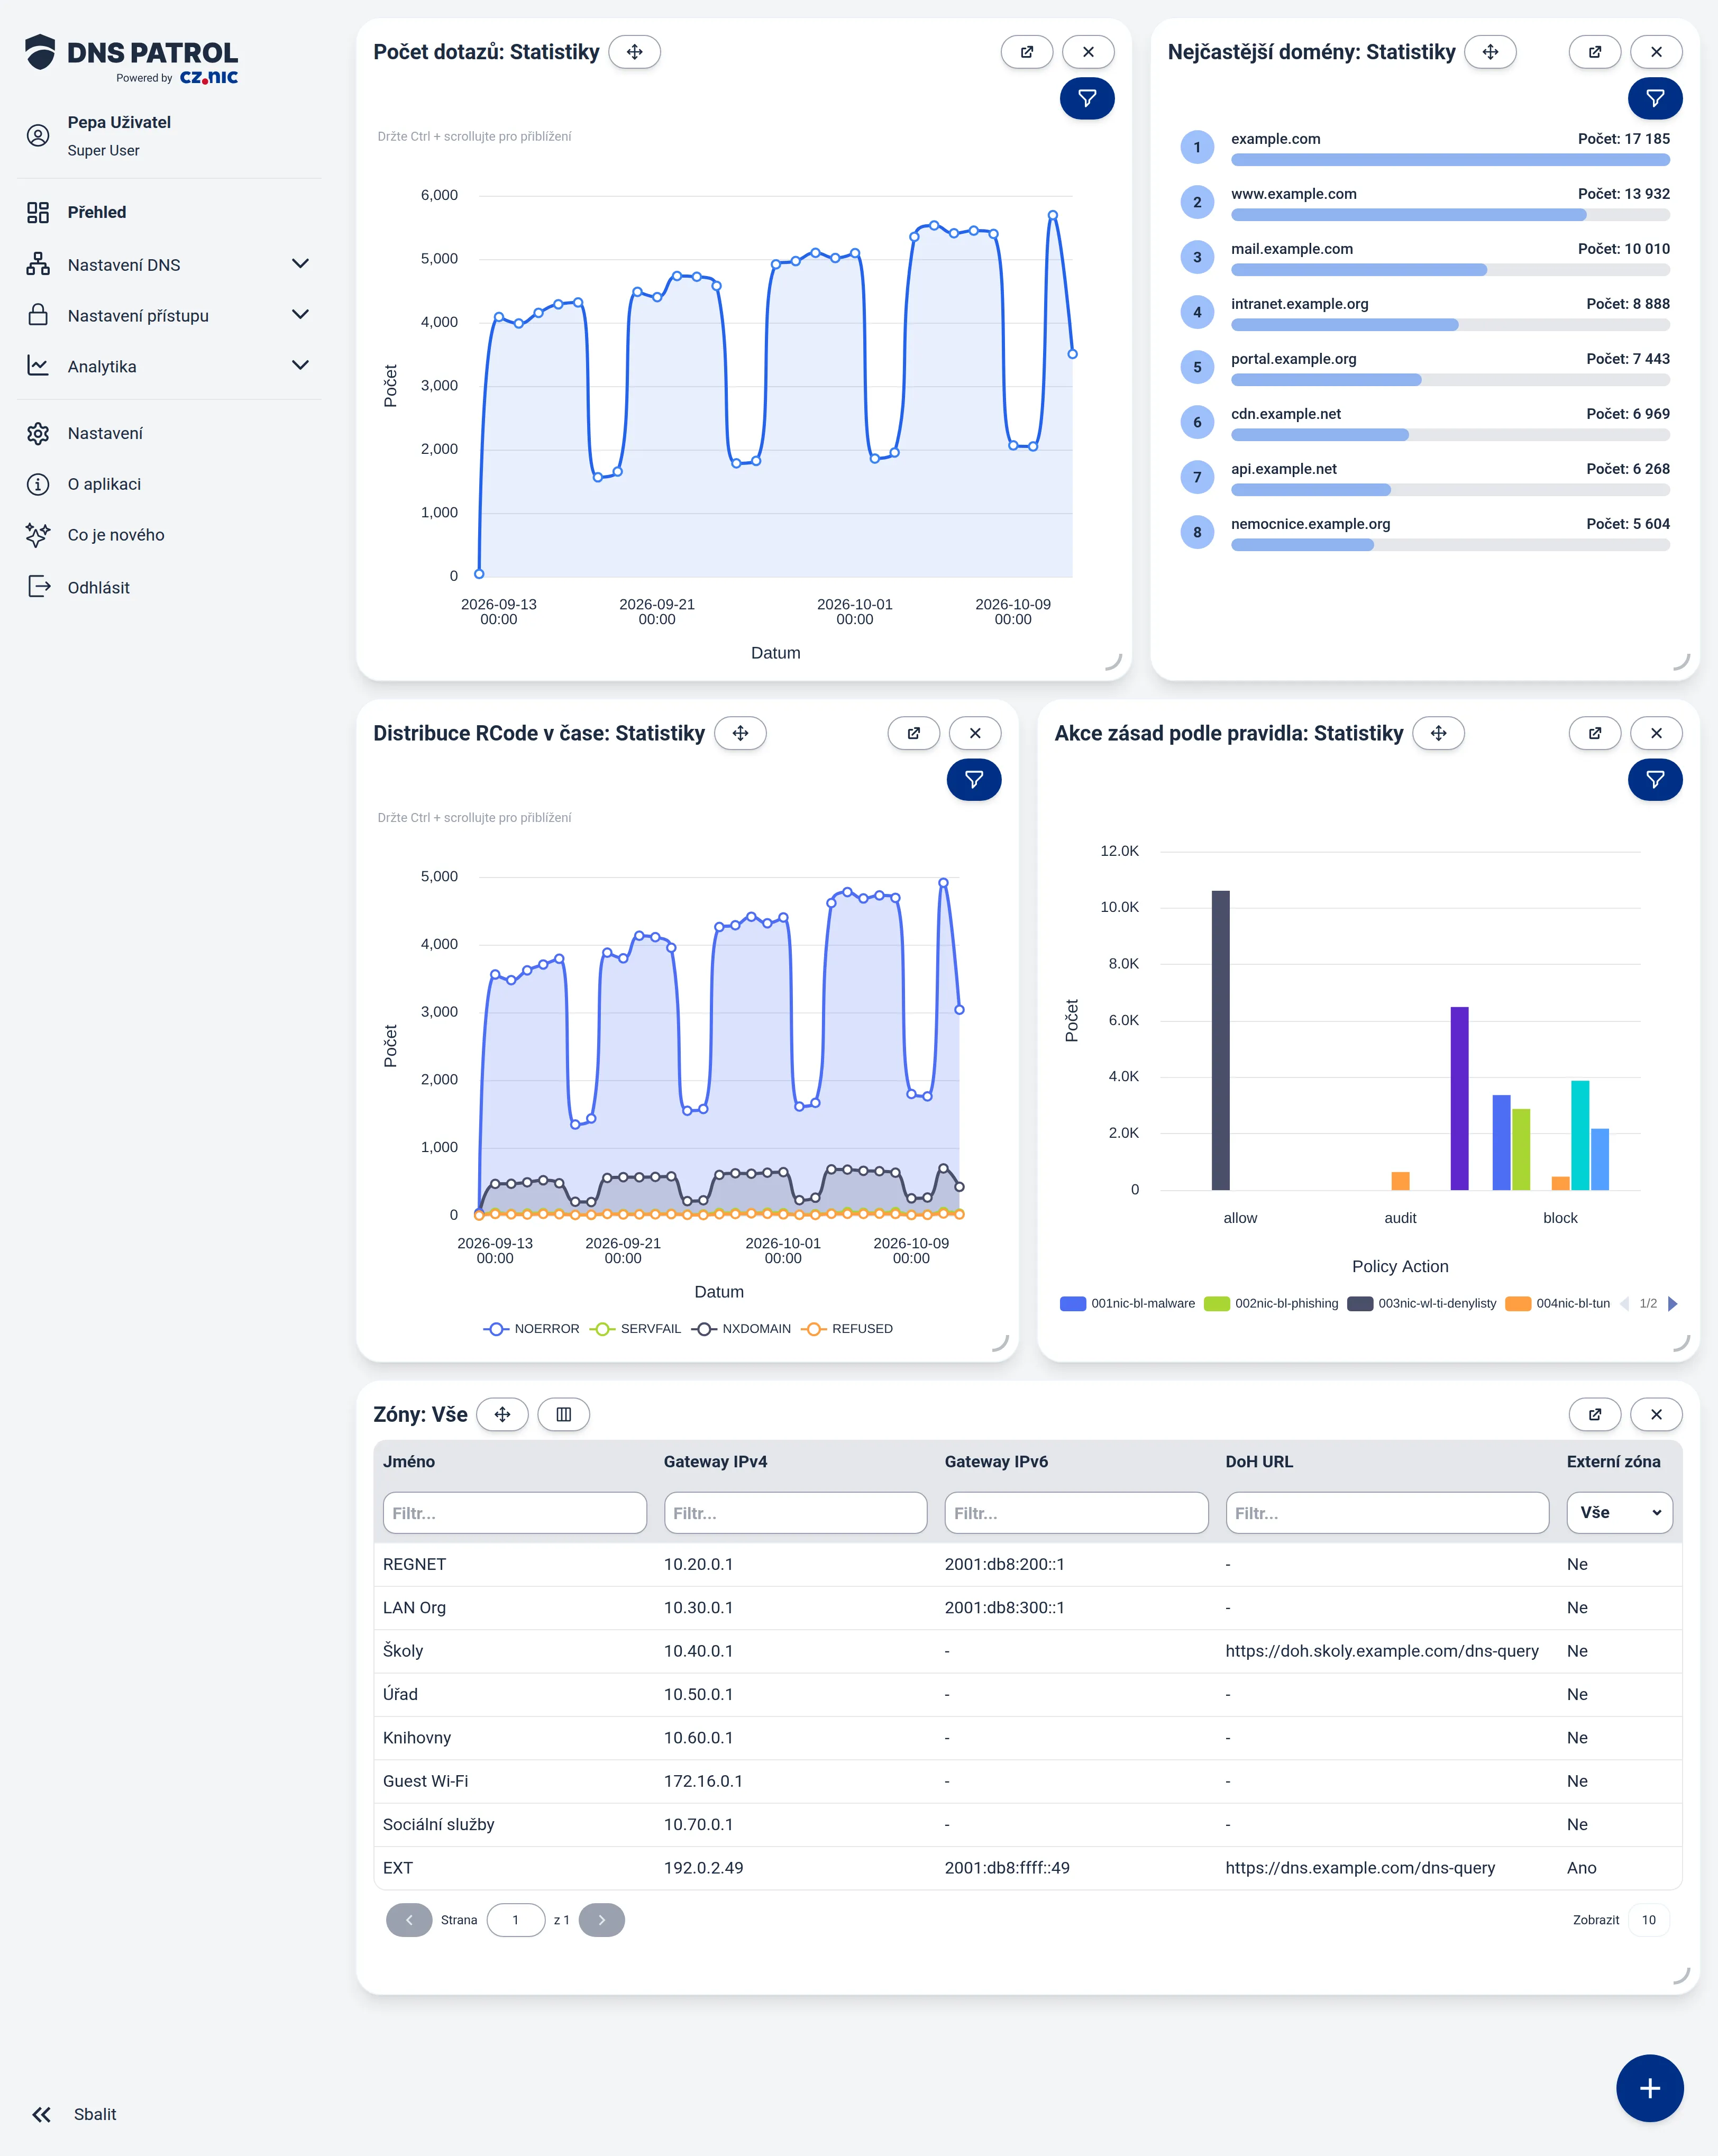This screenshot has height=2156, width=1718.
Task: Click move handle on Nejčastější domény widget
Action: point(1490,52)
